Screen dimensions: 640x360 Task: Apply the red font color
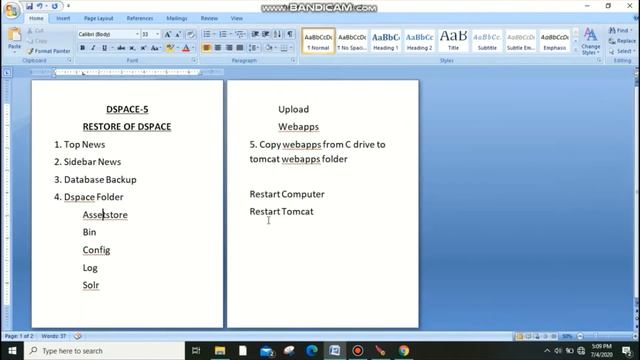186,48
